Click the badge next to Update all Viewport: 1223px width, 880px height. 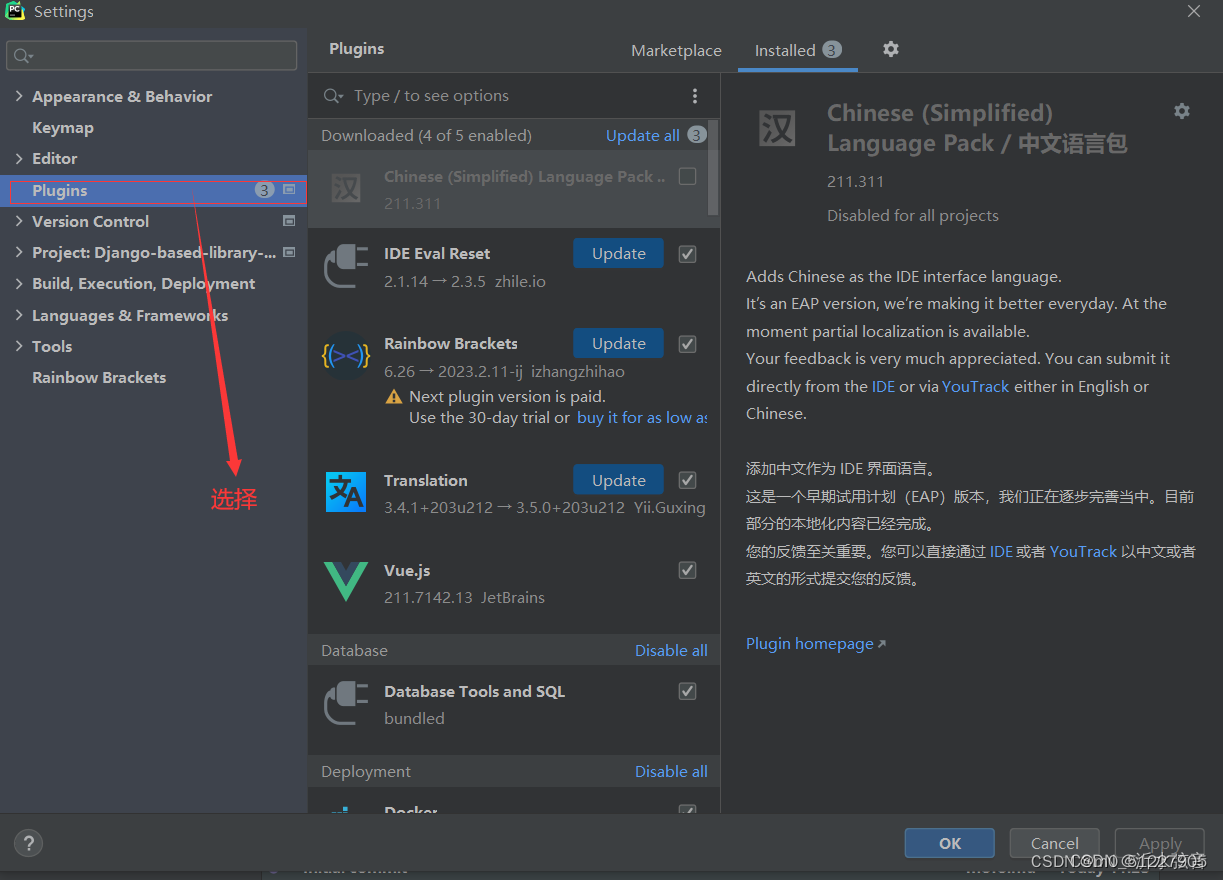(697, 134)
